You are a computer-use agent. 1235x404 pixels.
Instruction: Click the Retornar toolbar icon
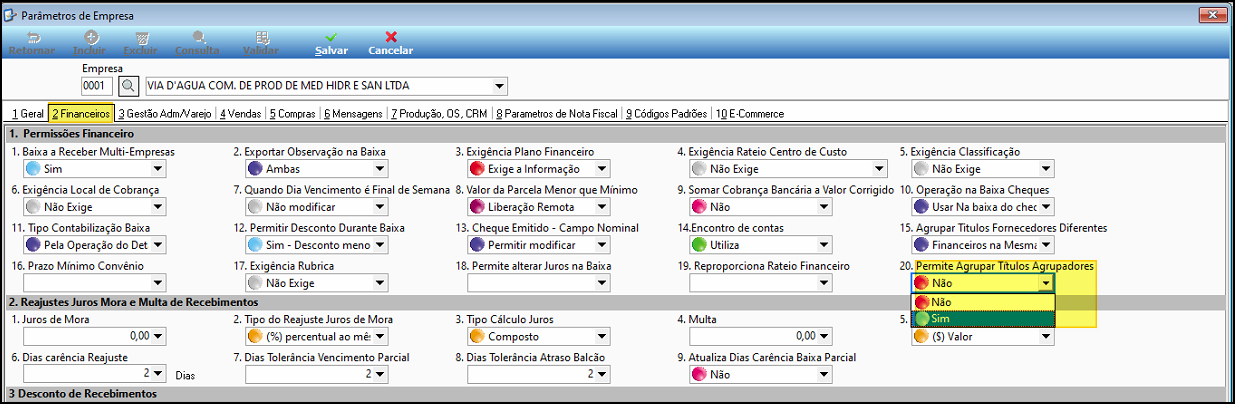pyautogui.click(x=32, y=42)
